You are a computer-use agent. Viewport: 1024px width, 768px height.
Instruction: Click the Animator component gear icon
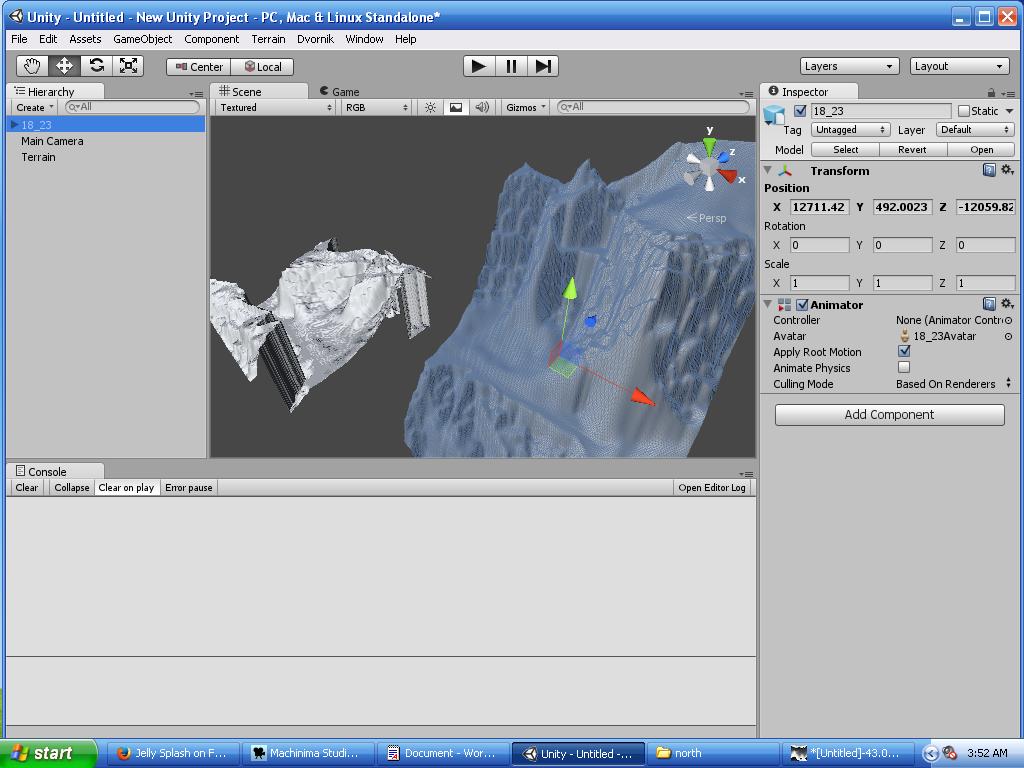tap(1007, 304)
